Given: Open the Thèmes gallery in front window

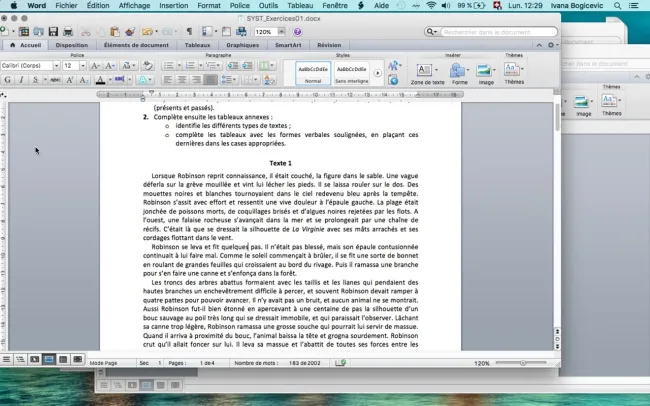Looking at the screenshot, I should point(514,74).
